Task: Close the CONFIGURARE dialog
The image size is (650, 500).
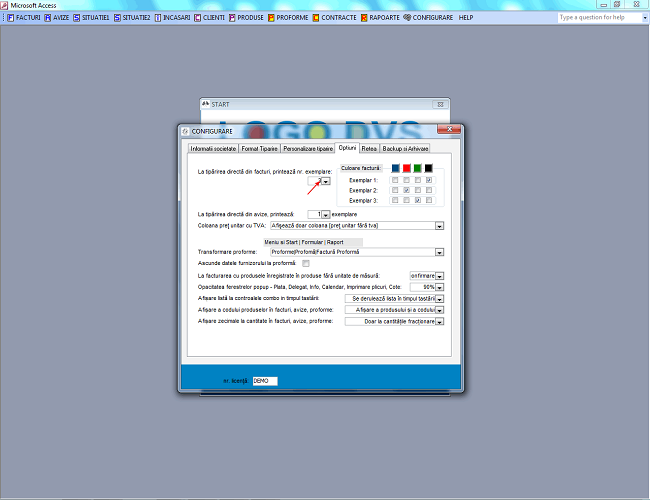Action: click(449, 129)
